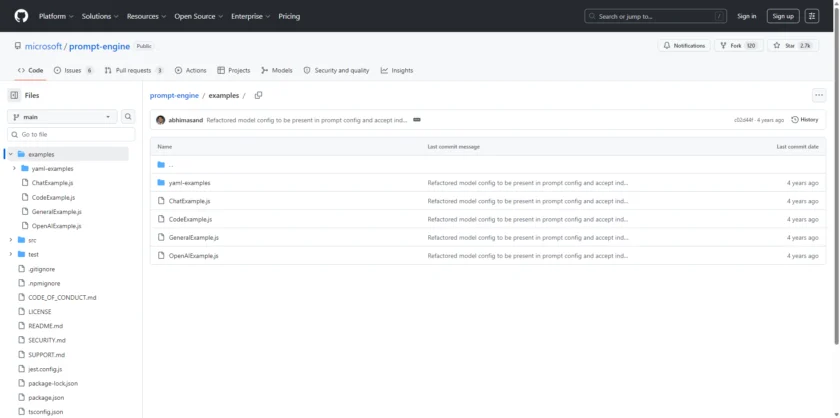The width and height of the screenshot is (840, 418).
Task: Open the src folder in the tree
Action: coord(32,240)
